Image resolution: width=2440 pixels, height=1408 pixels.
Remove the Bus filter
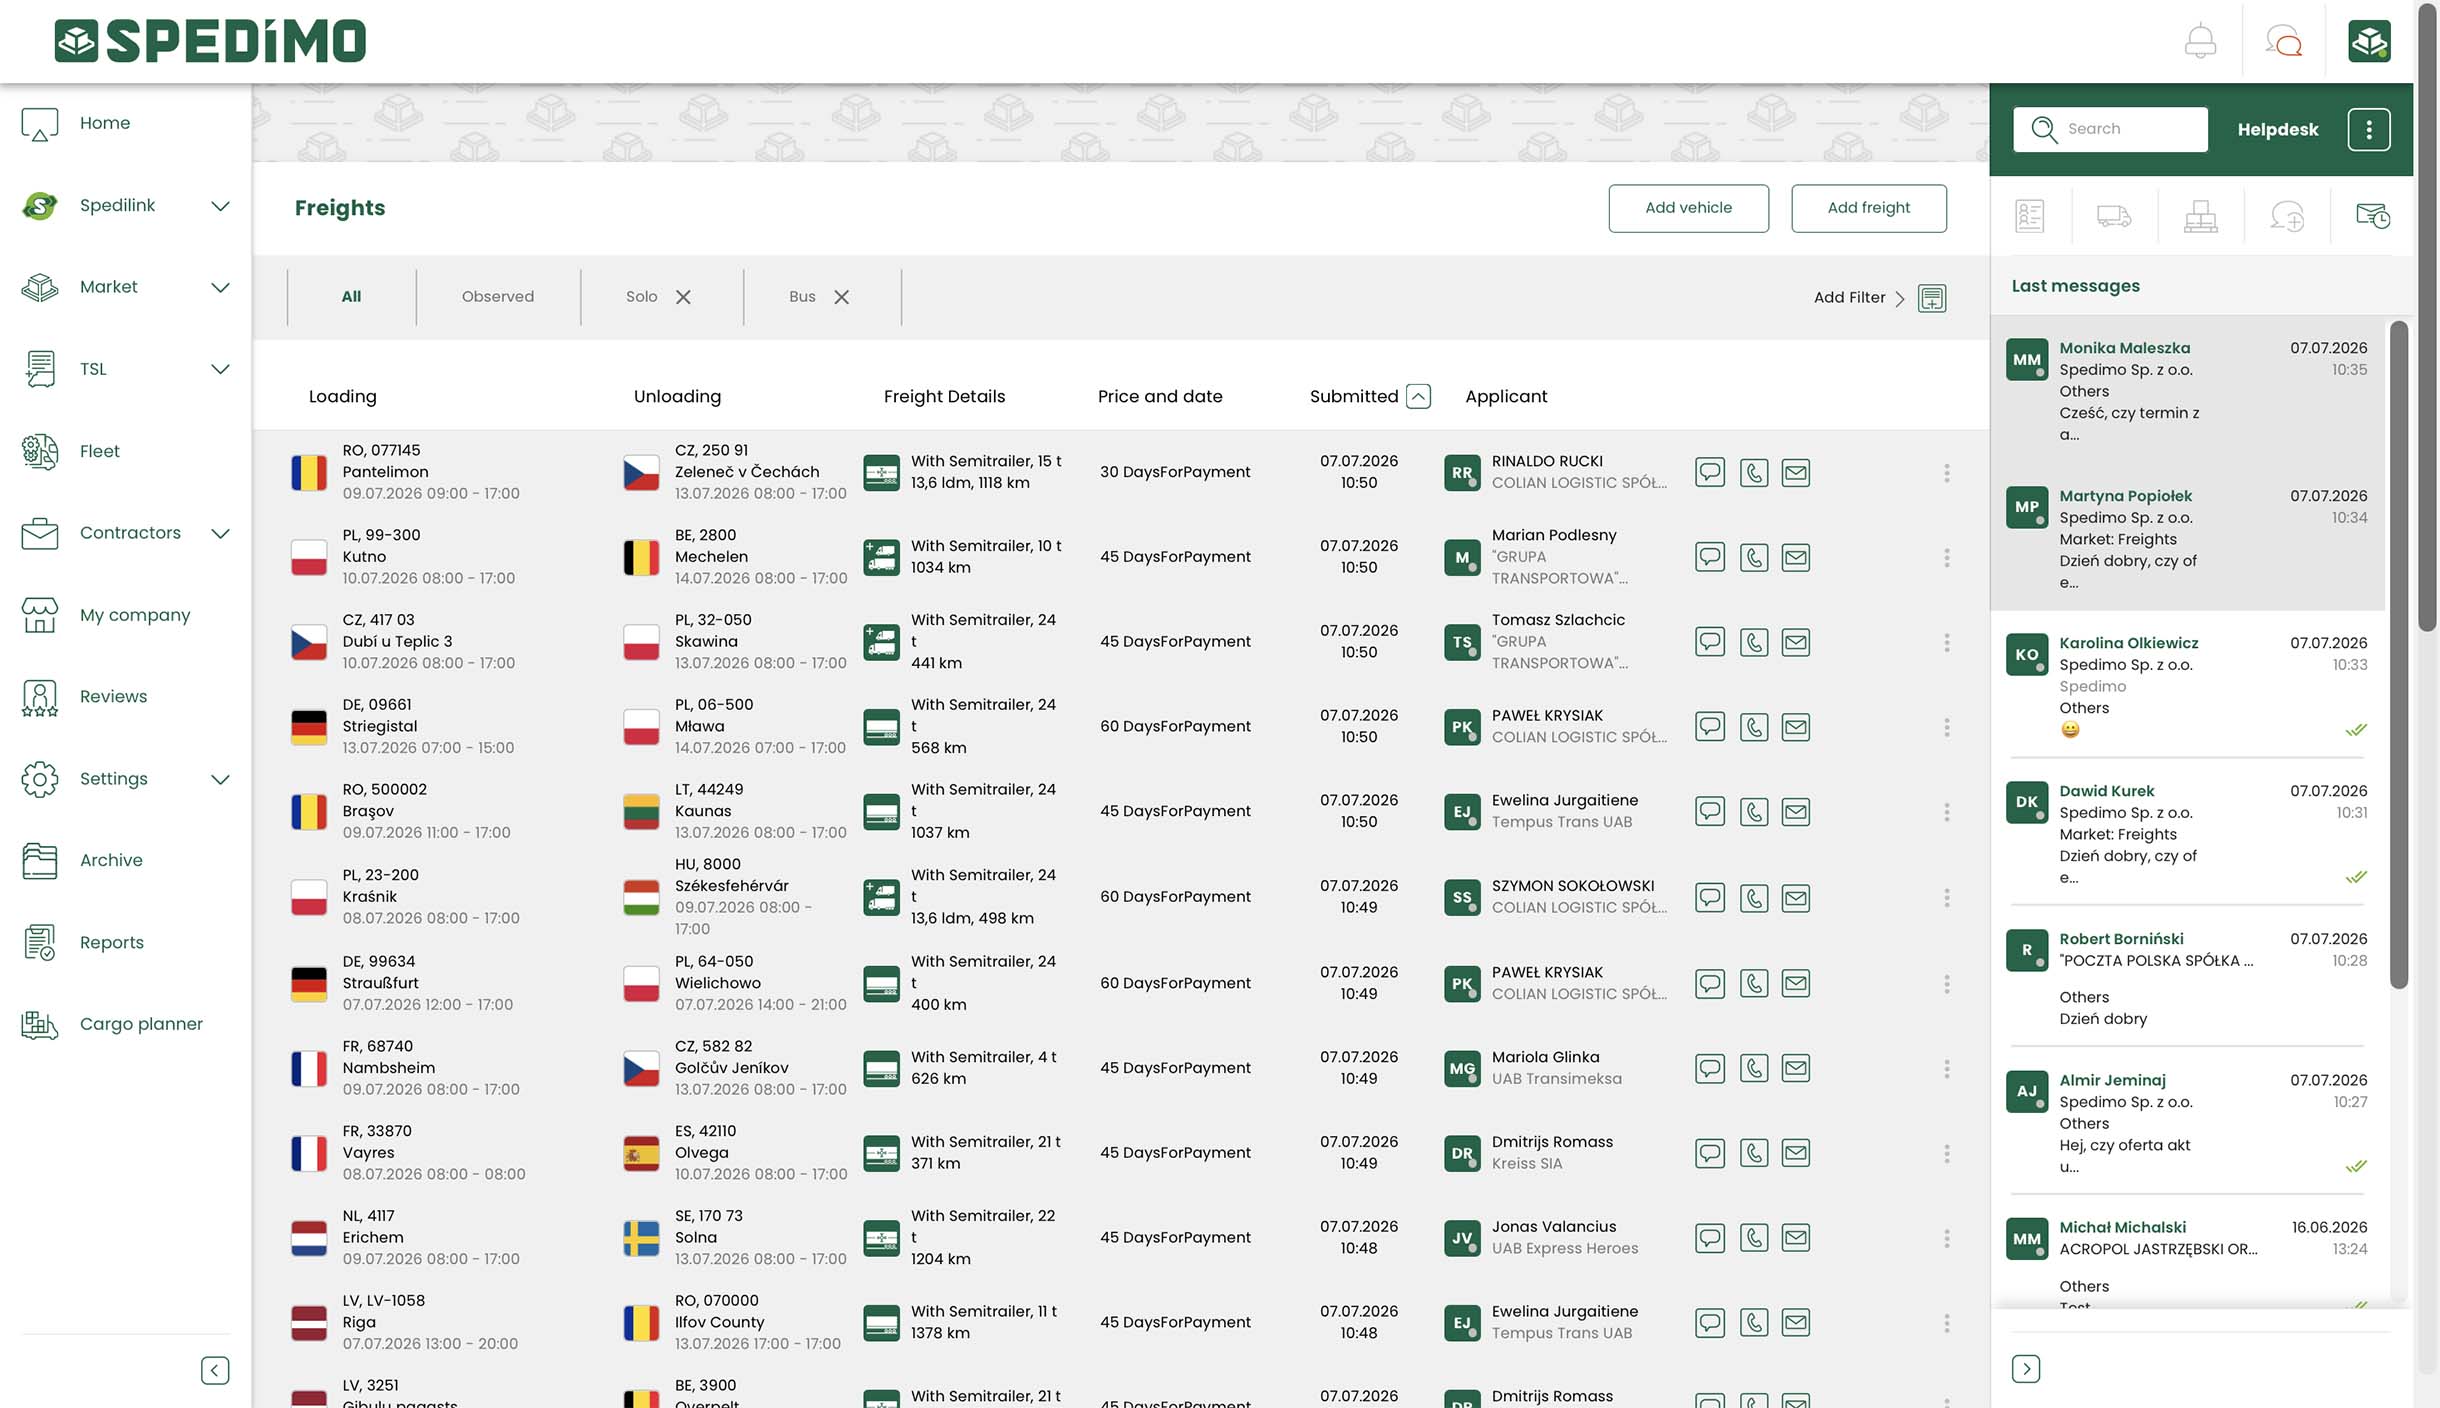(842, 297)
